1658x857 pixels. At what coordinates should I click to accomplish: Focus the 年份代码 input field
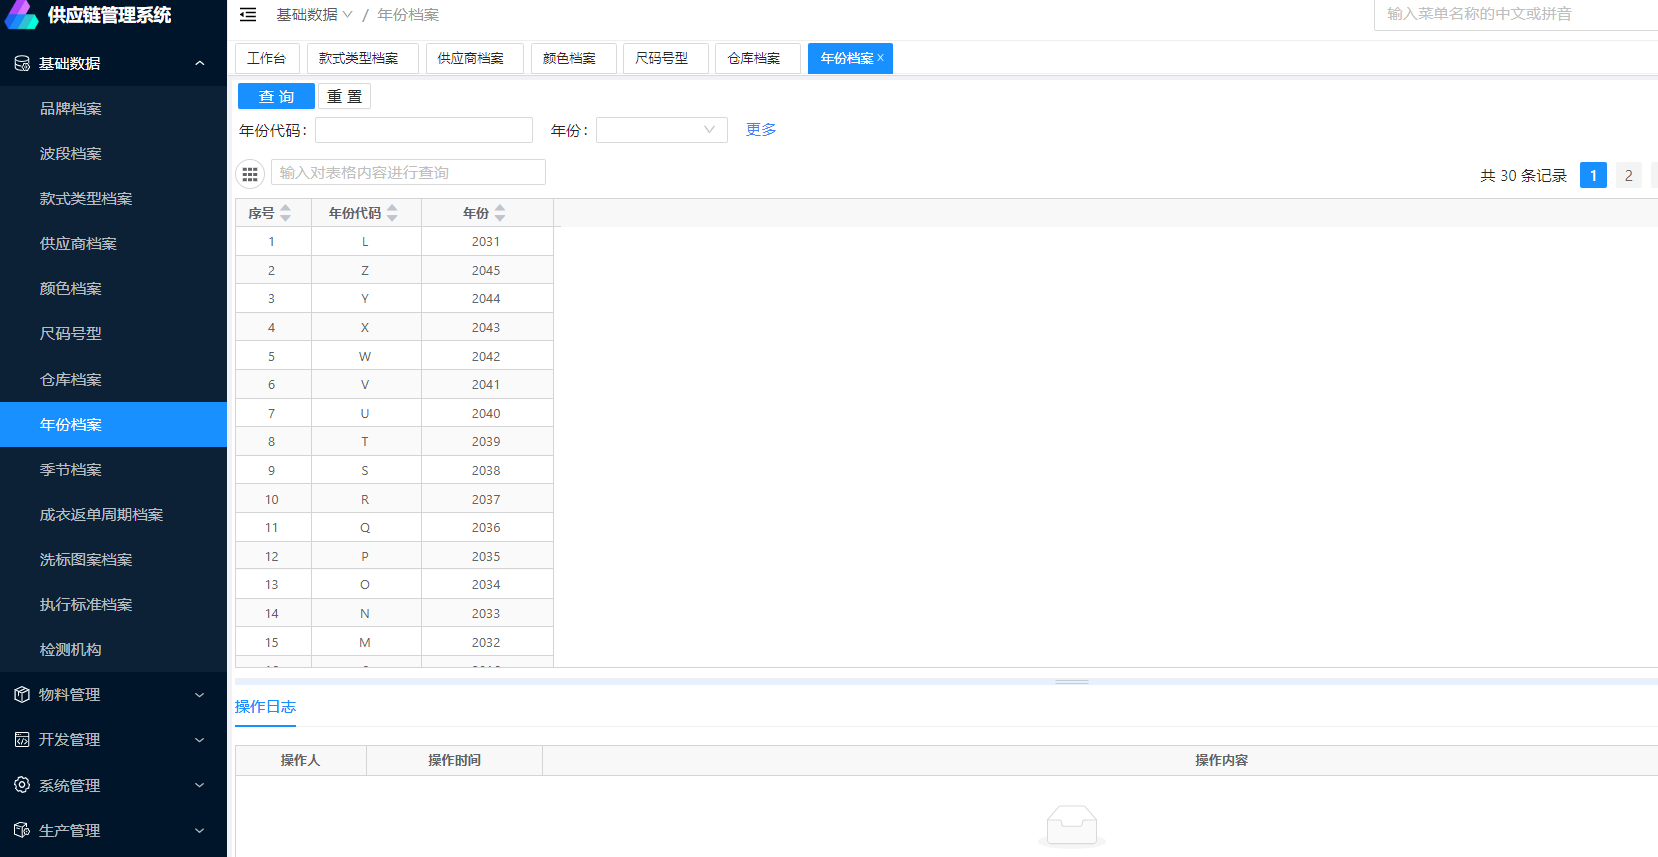tap(423, 130)
